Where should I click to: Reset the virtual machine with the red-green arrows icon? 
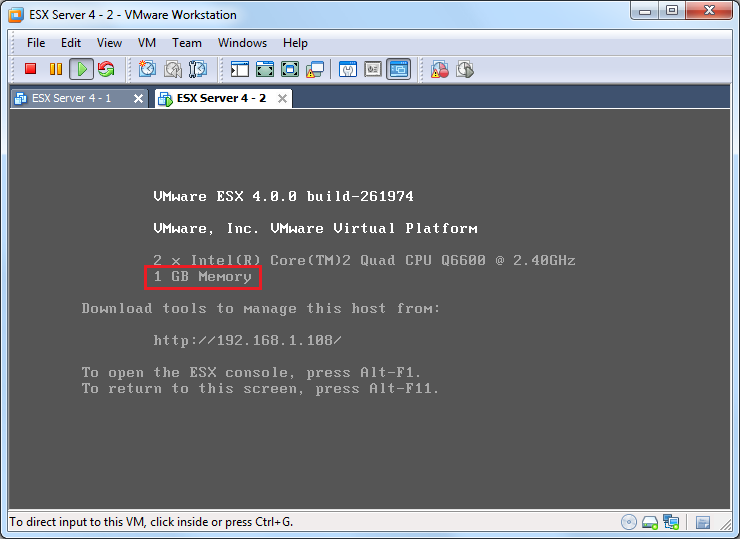click(106, 69)
